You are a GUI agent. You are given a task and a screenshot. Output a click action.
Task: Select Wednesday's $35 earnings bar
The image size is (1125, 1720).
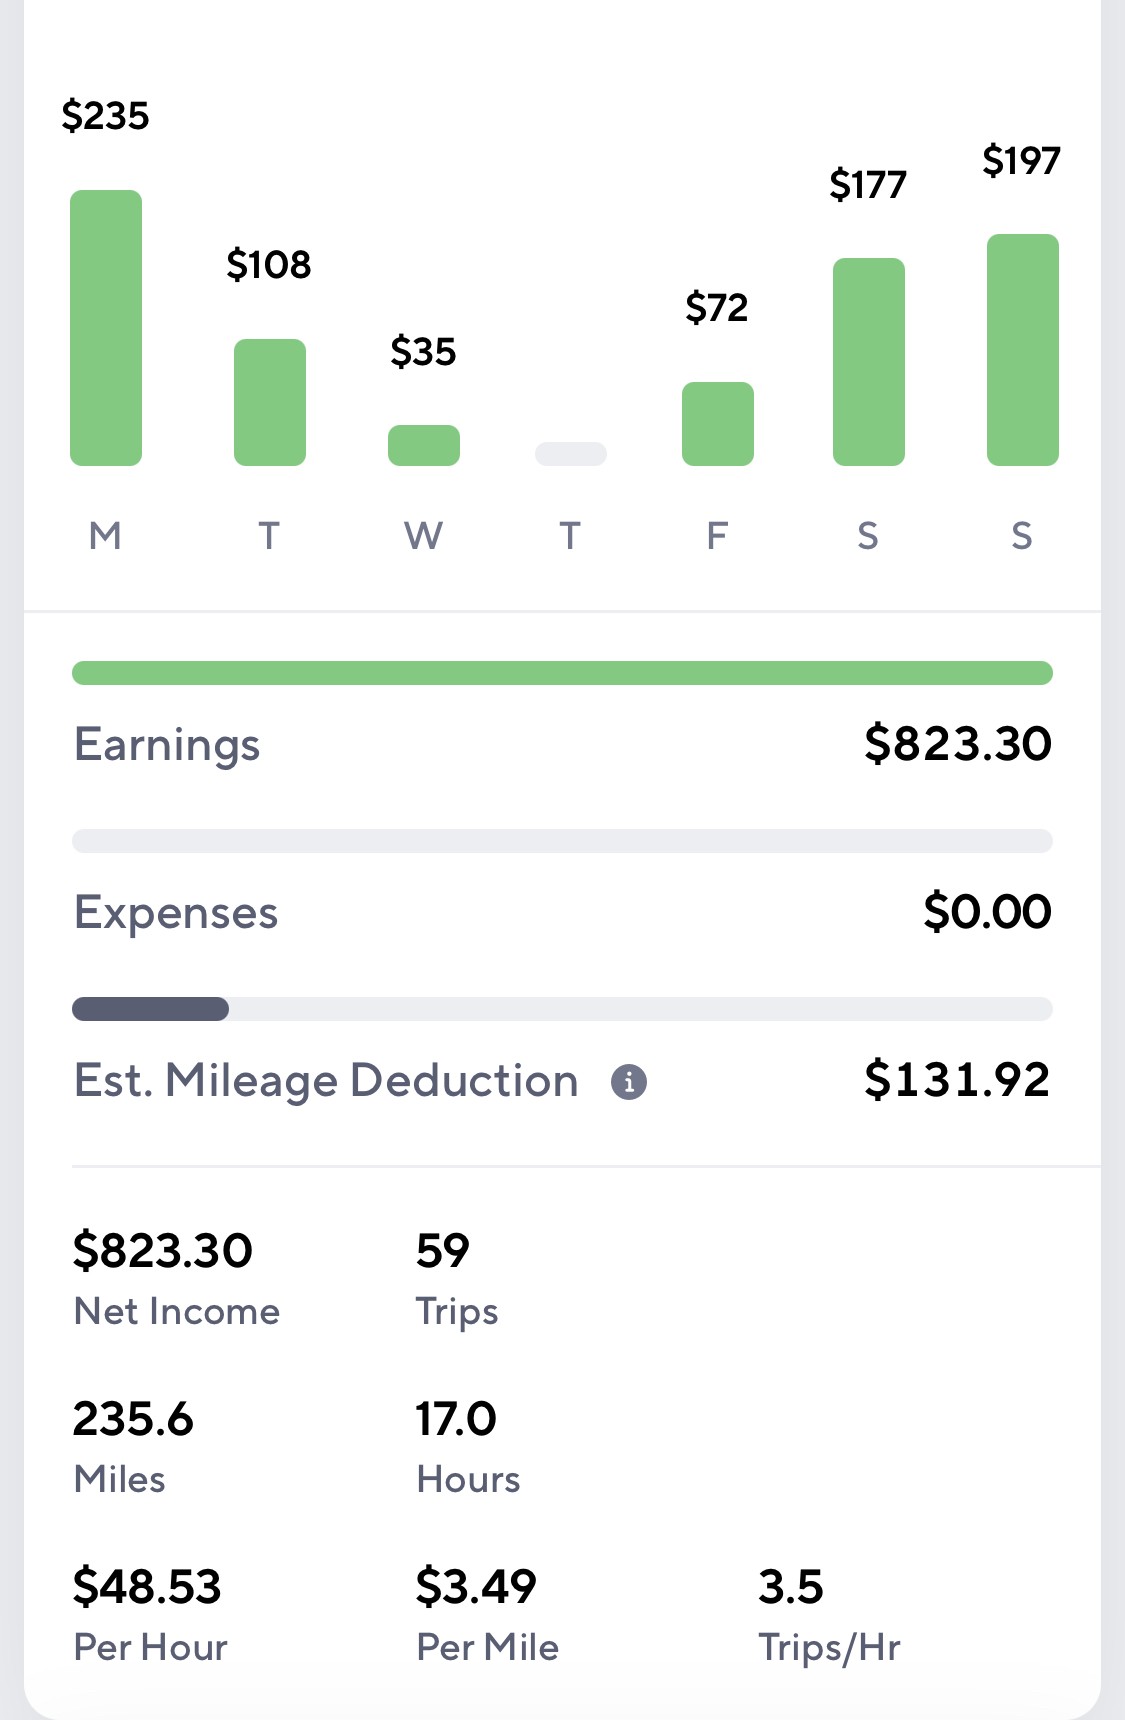(x=424, y=445)
